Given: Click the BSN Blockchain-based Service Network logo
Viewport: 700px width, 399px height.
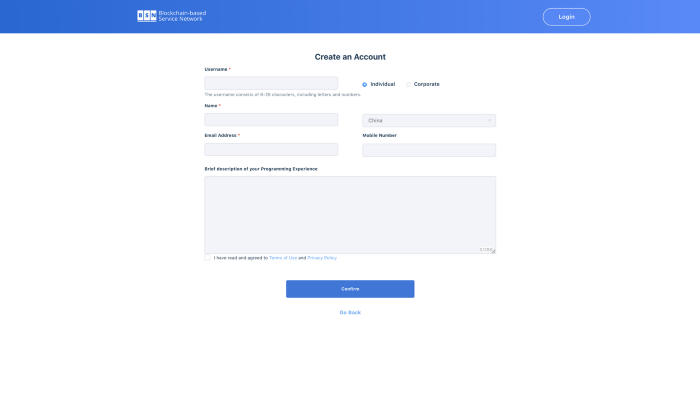Looking at the screenshot, I should coord(171,16).
